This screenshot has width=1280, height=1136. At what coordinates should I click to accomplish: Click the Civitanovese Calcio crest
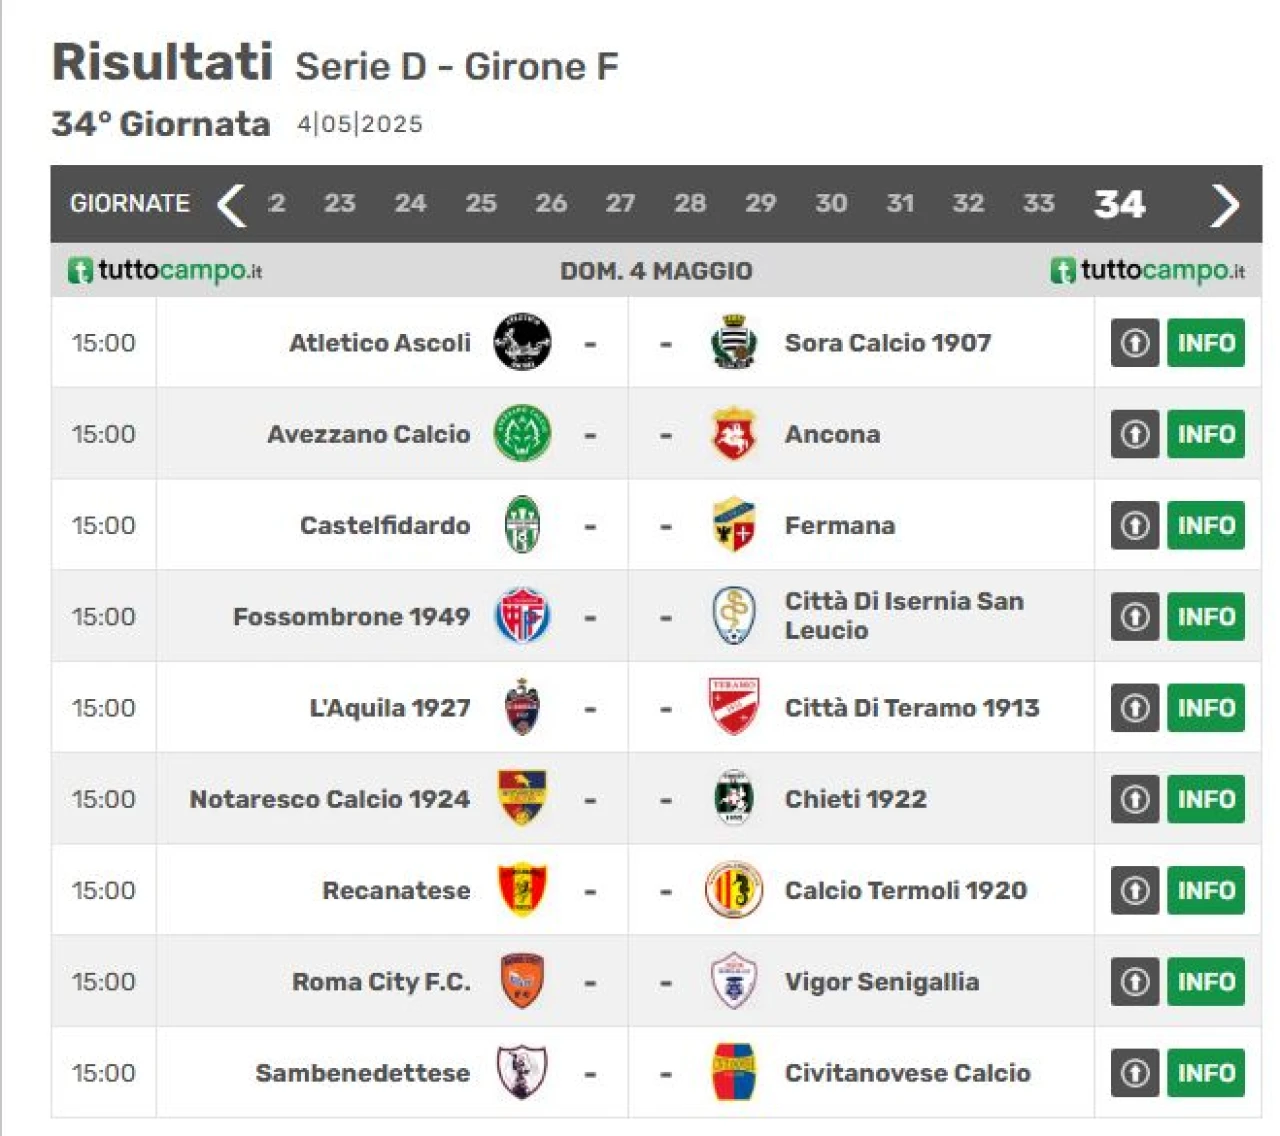pyautogui.click(x=733, y=1072)
